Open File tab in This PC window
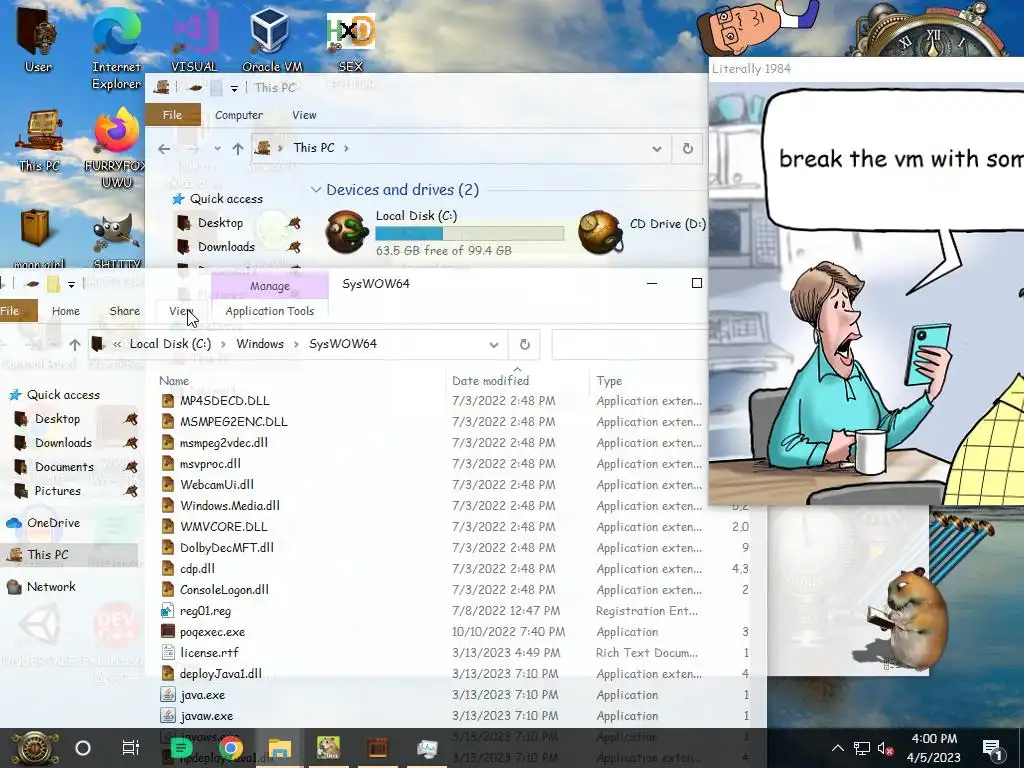 coord(172,115)
